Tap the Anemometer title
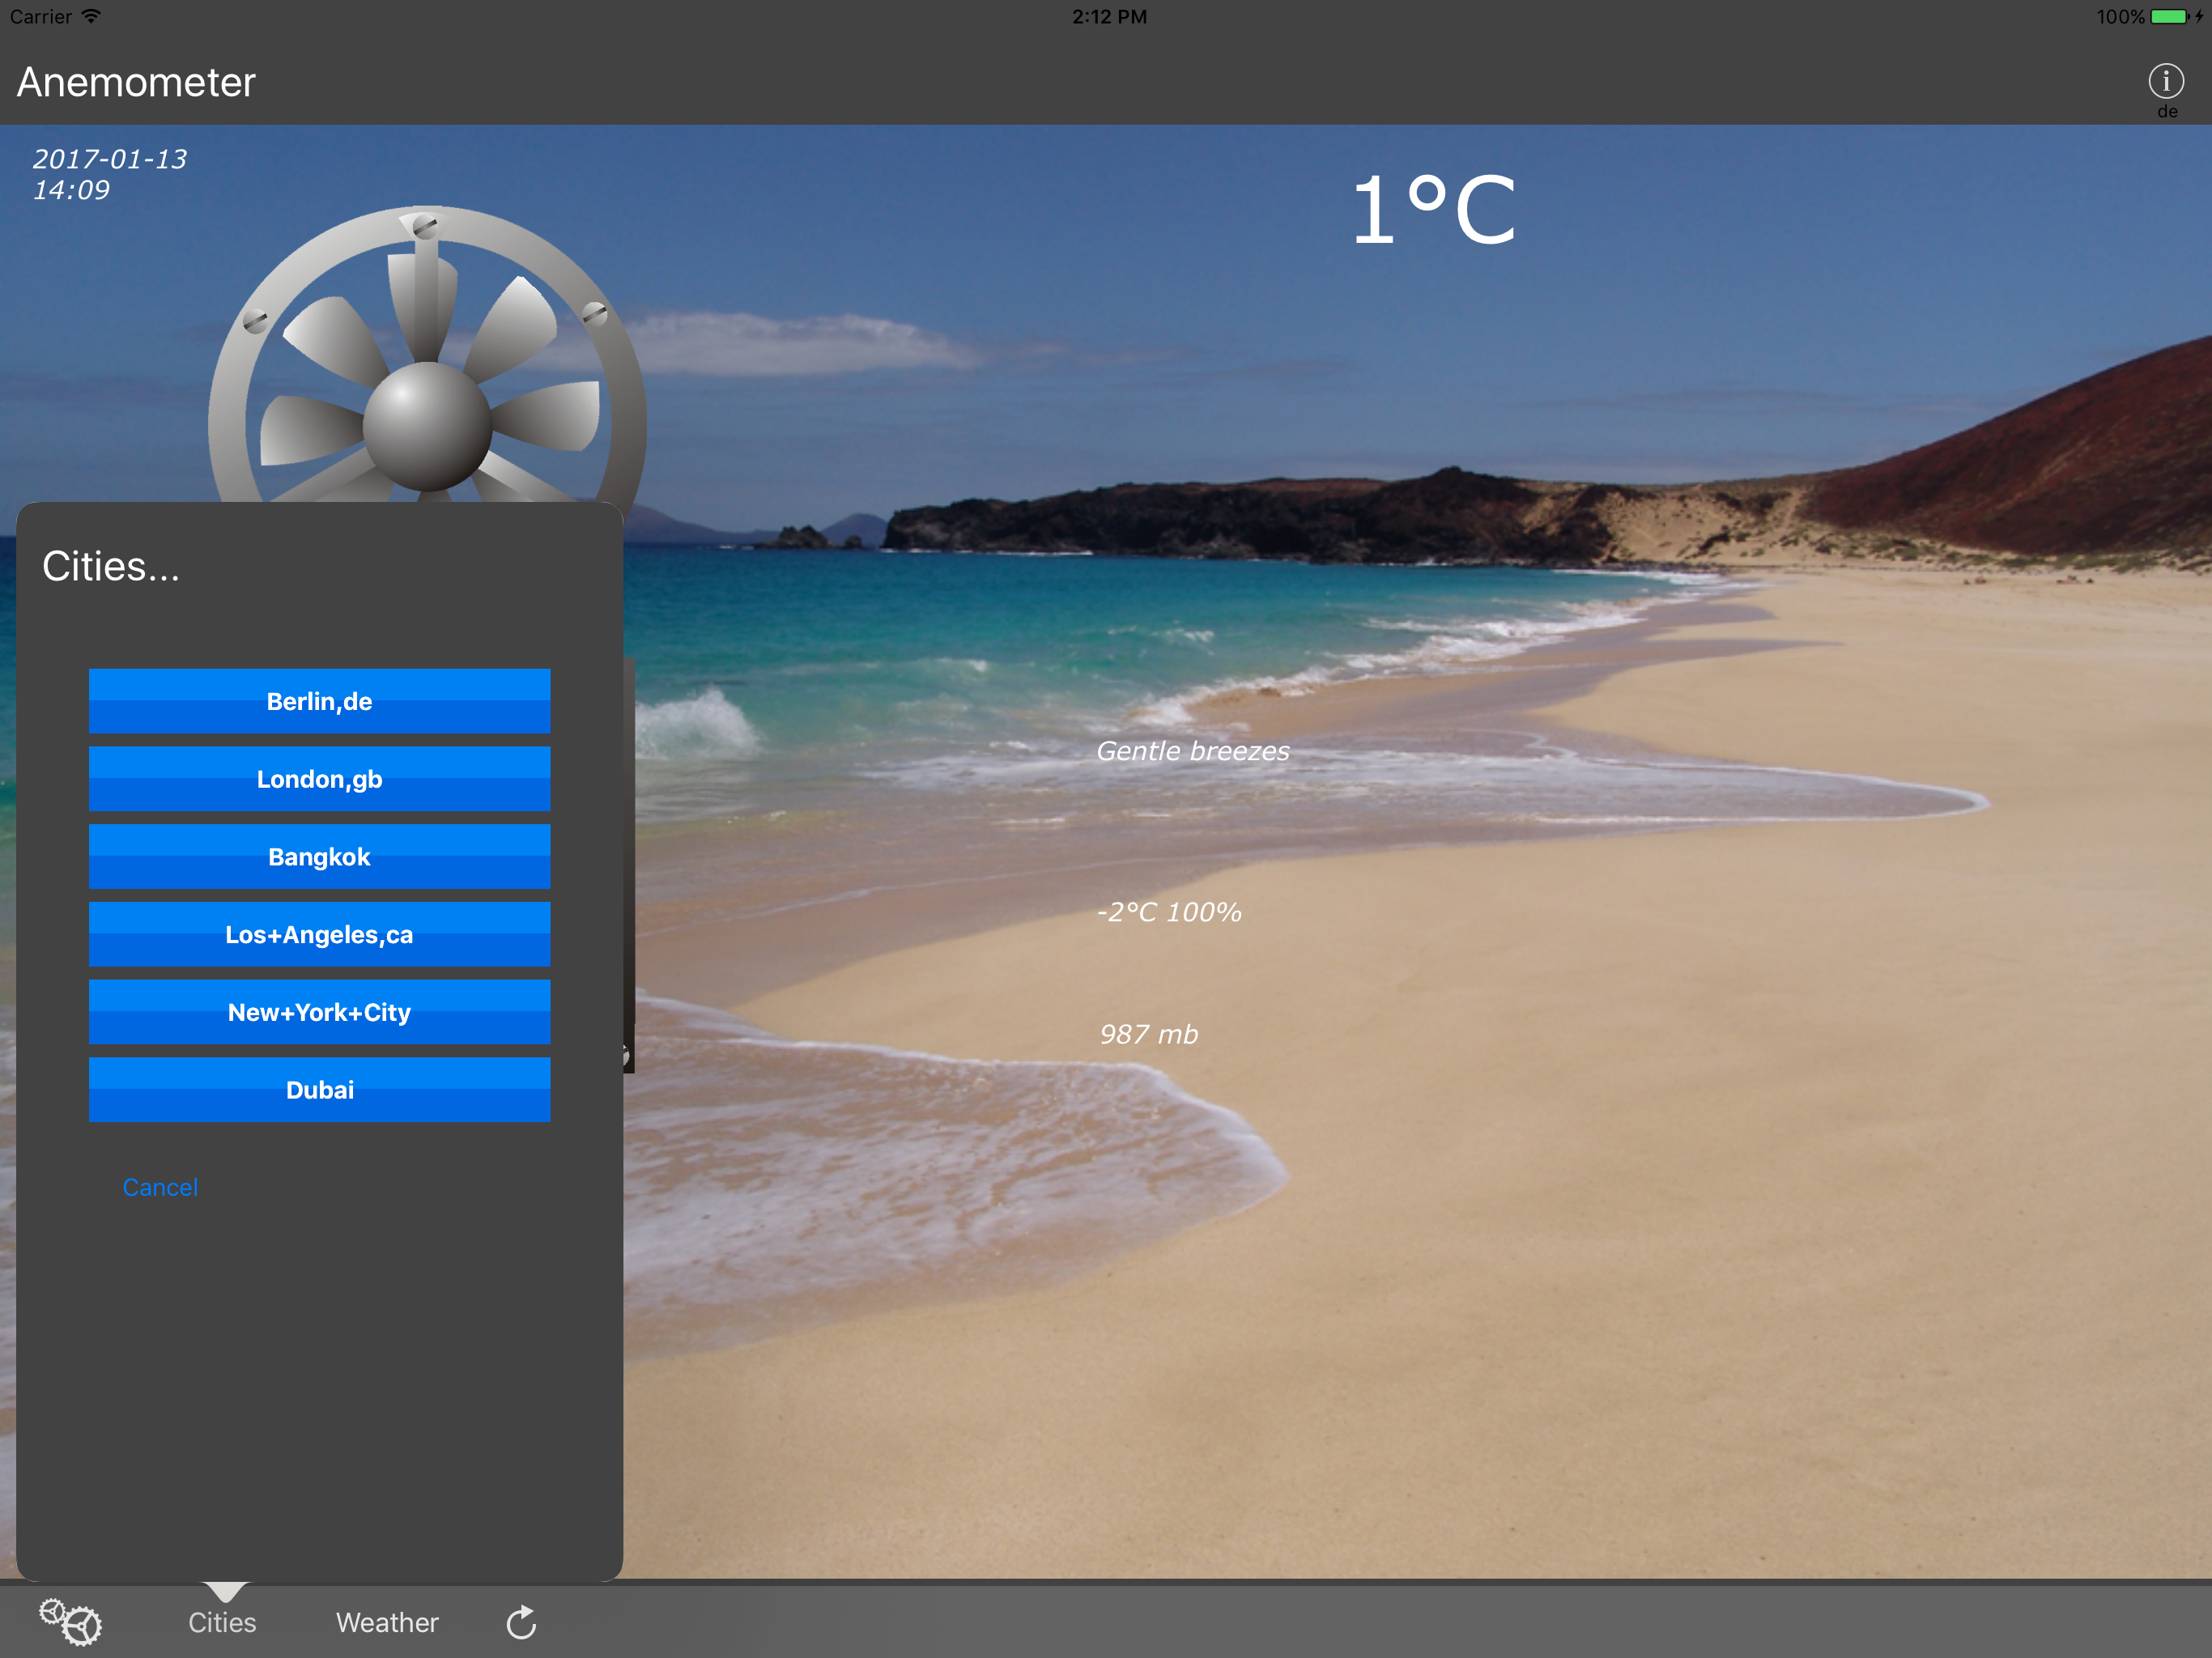This screenshot has height=1658, width=2212. click(136, 82)
